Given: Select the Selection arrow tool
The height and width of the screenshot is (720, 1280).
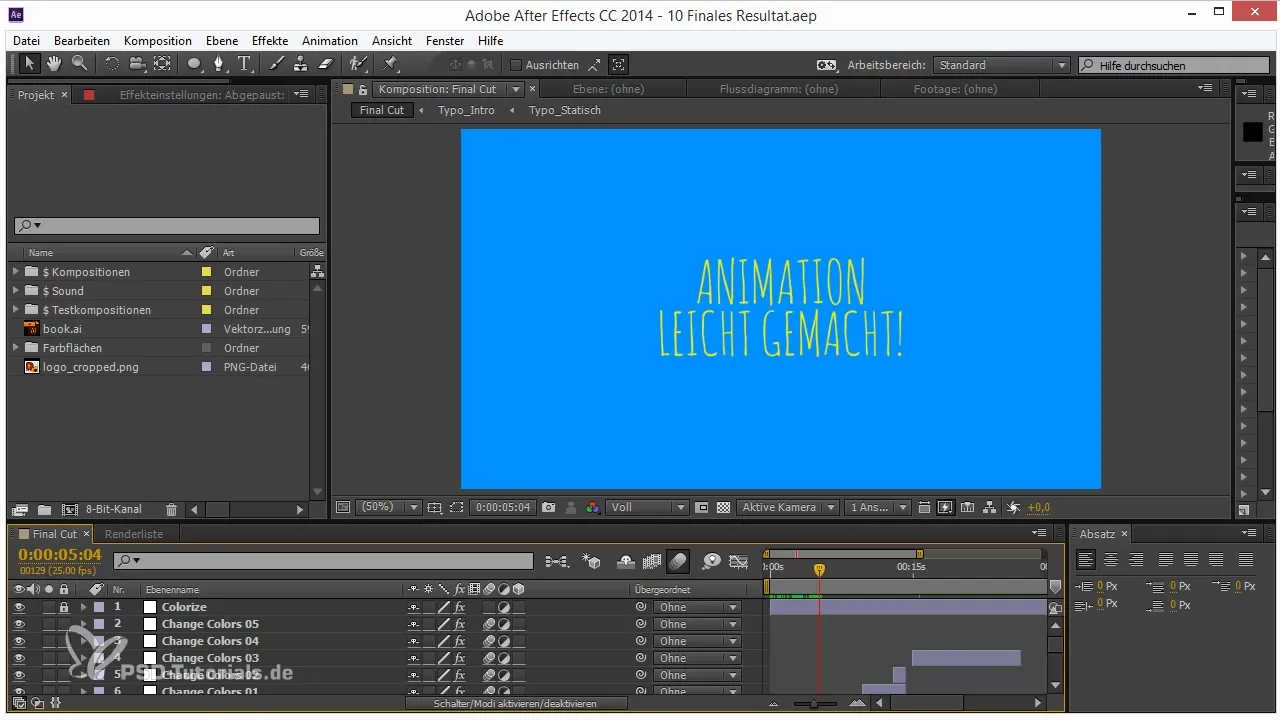Looking at the screenshot, I should click(x=30, y=64).
